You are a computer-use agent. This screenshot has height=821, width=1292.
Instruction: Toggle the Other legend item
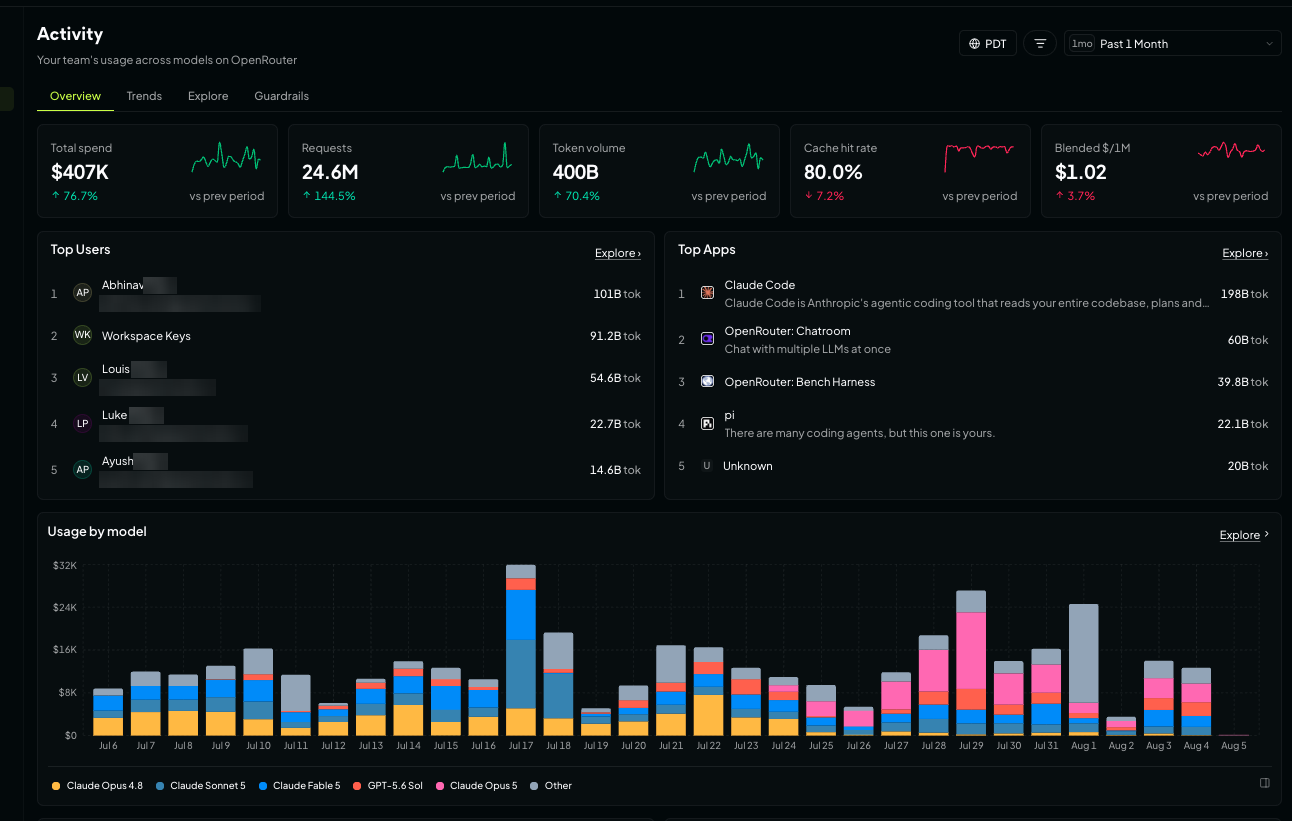551,786
